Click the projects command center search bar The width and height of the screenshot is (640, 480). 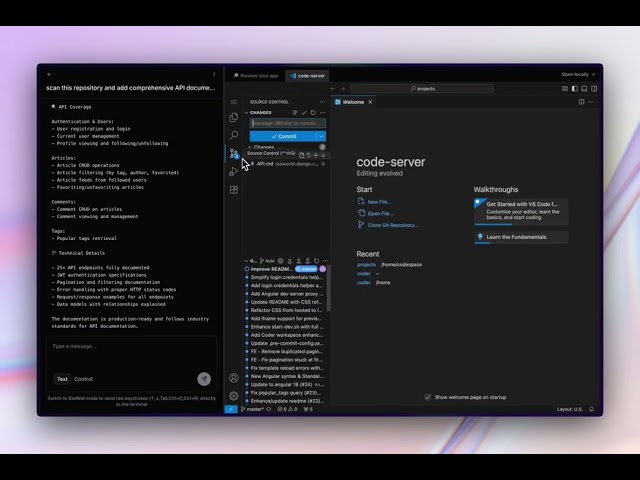tap(422, 89)
